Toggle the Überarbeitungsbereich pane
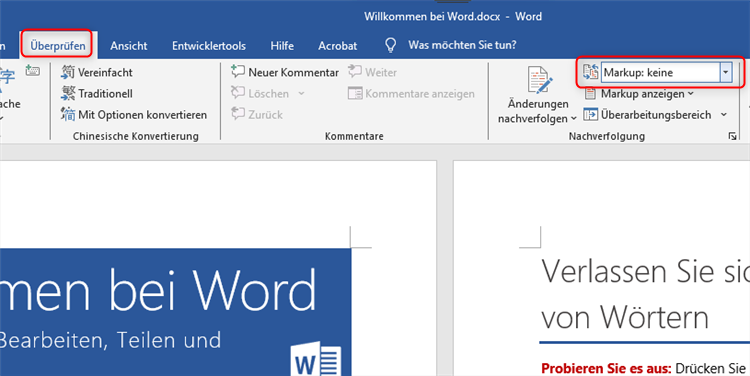The height and width of the screenshot is (376, 750). (x=648, y=115)
